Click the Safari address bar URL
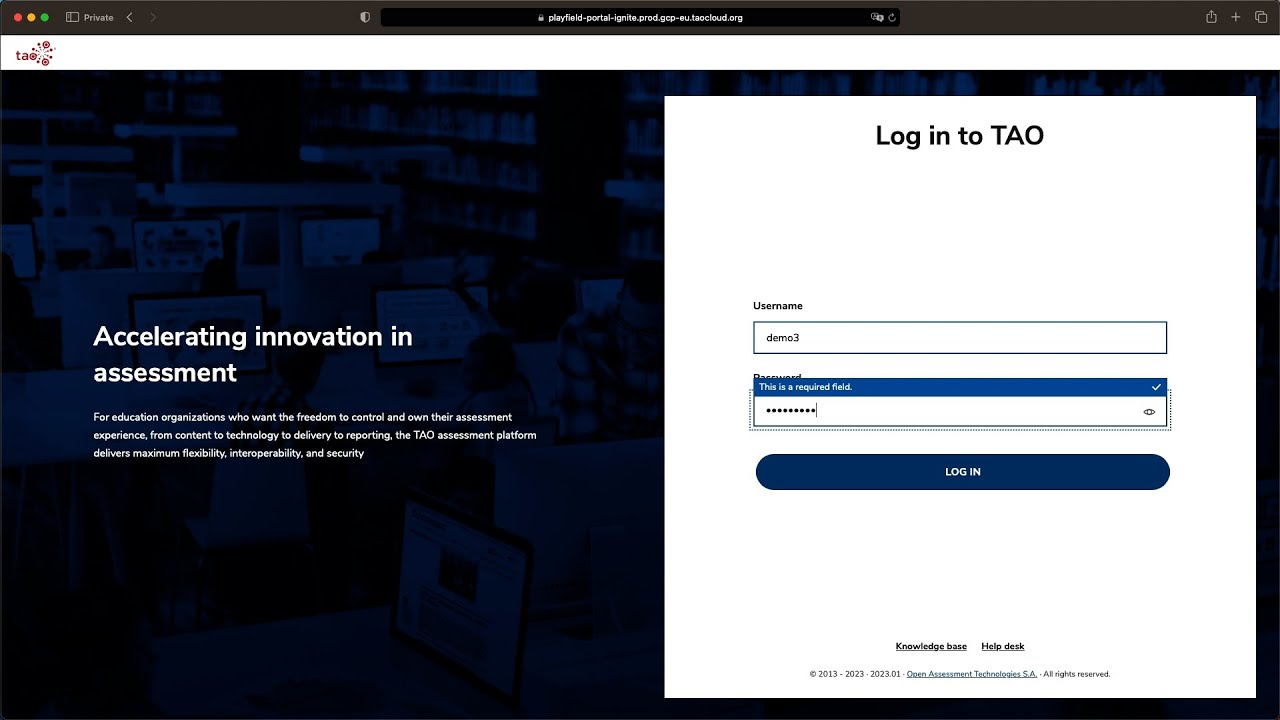The height and width of the screenshot is (720, 1280). tap(645, 17)
